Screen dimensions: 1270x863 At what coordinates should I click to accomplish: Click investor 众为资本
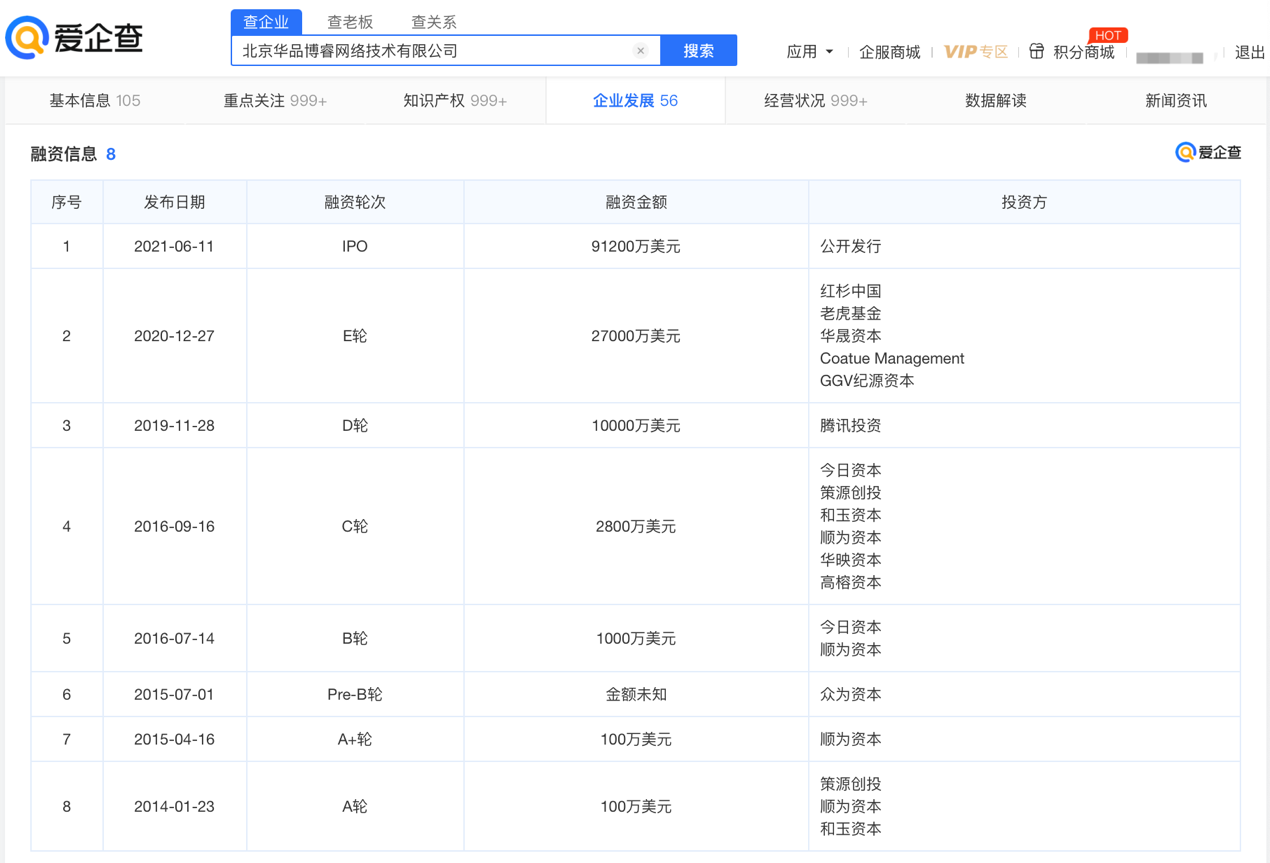coord(851,694)
